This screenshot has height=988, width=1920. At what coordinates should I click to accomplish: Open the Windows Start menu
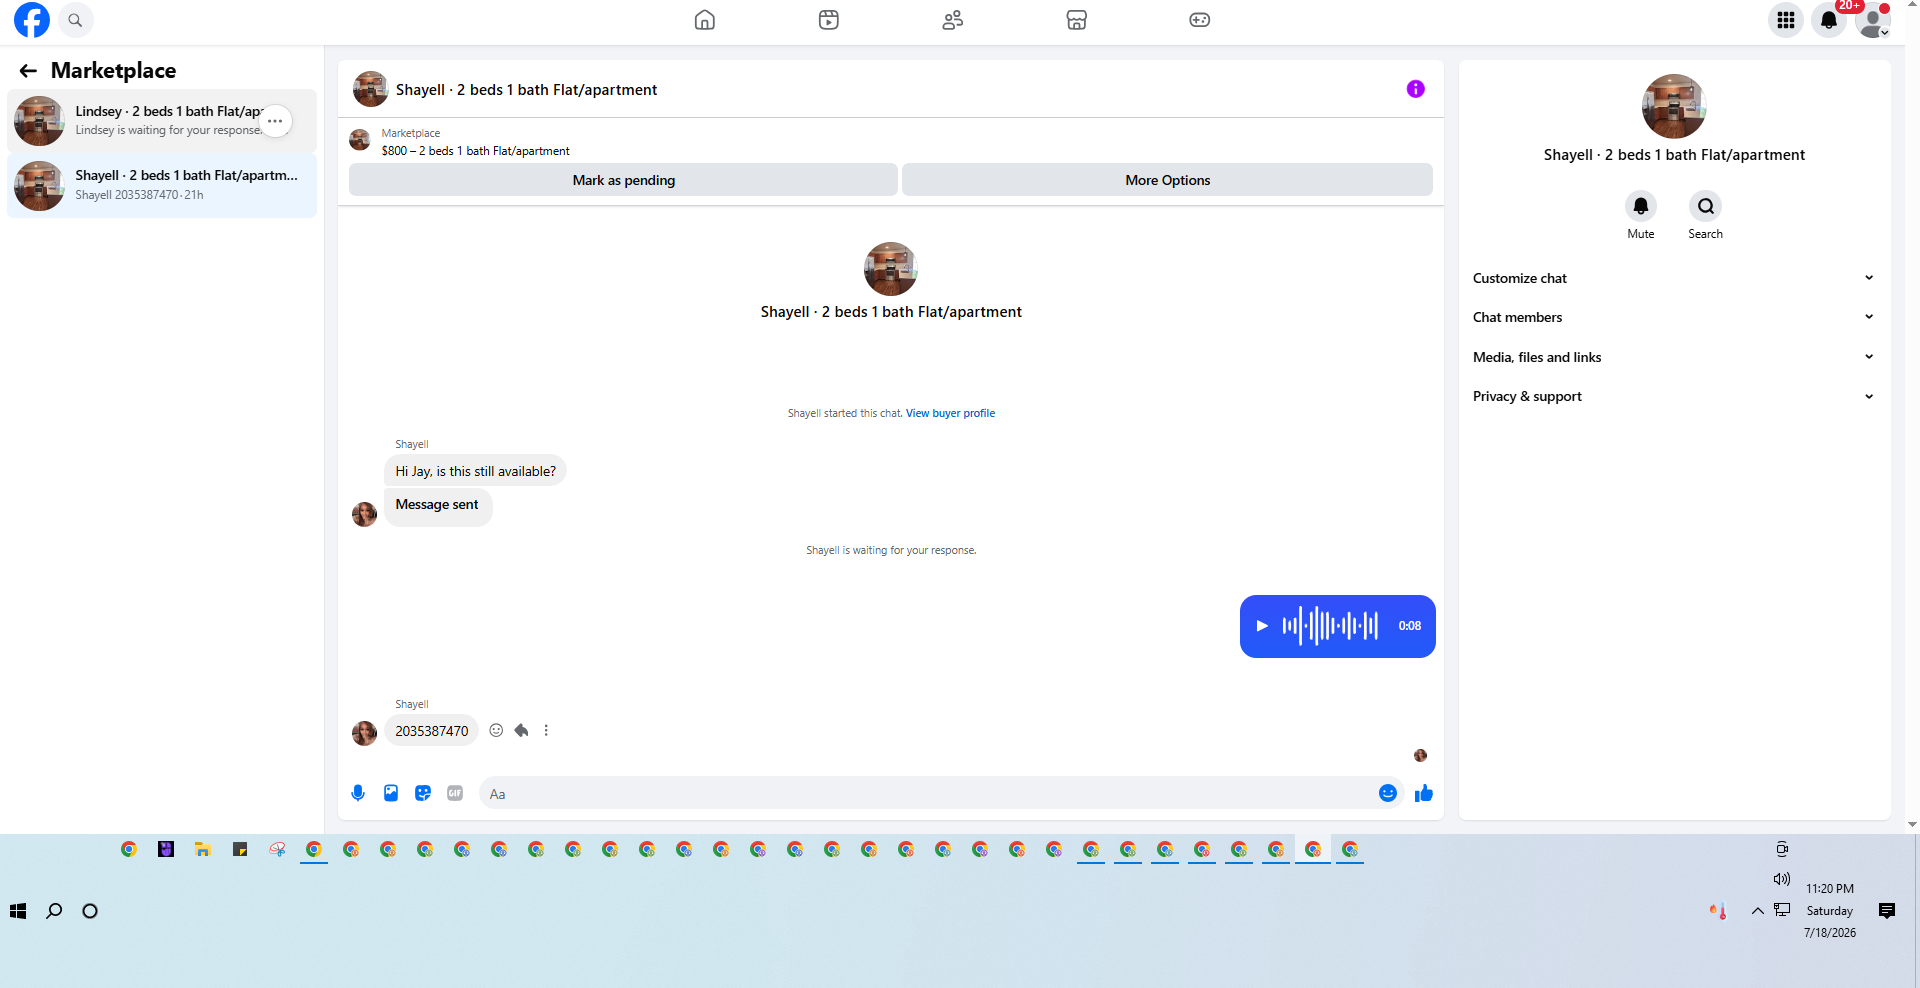[18, 911]
